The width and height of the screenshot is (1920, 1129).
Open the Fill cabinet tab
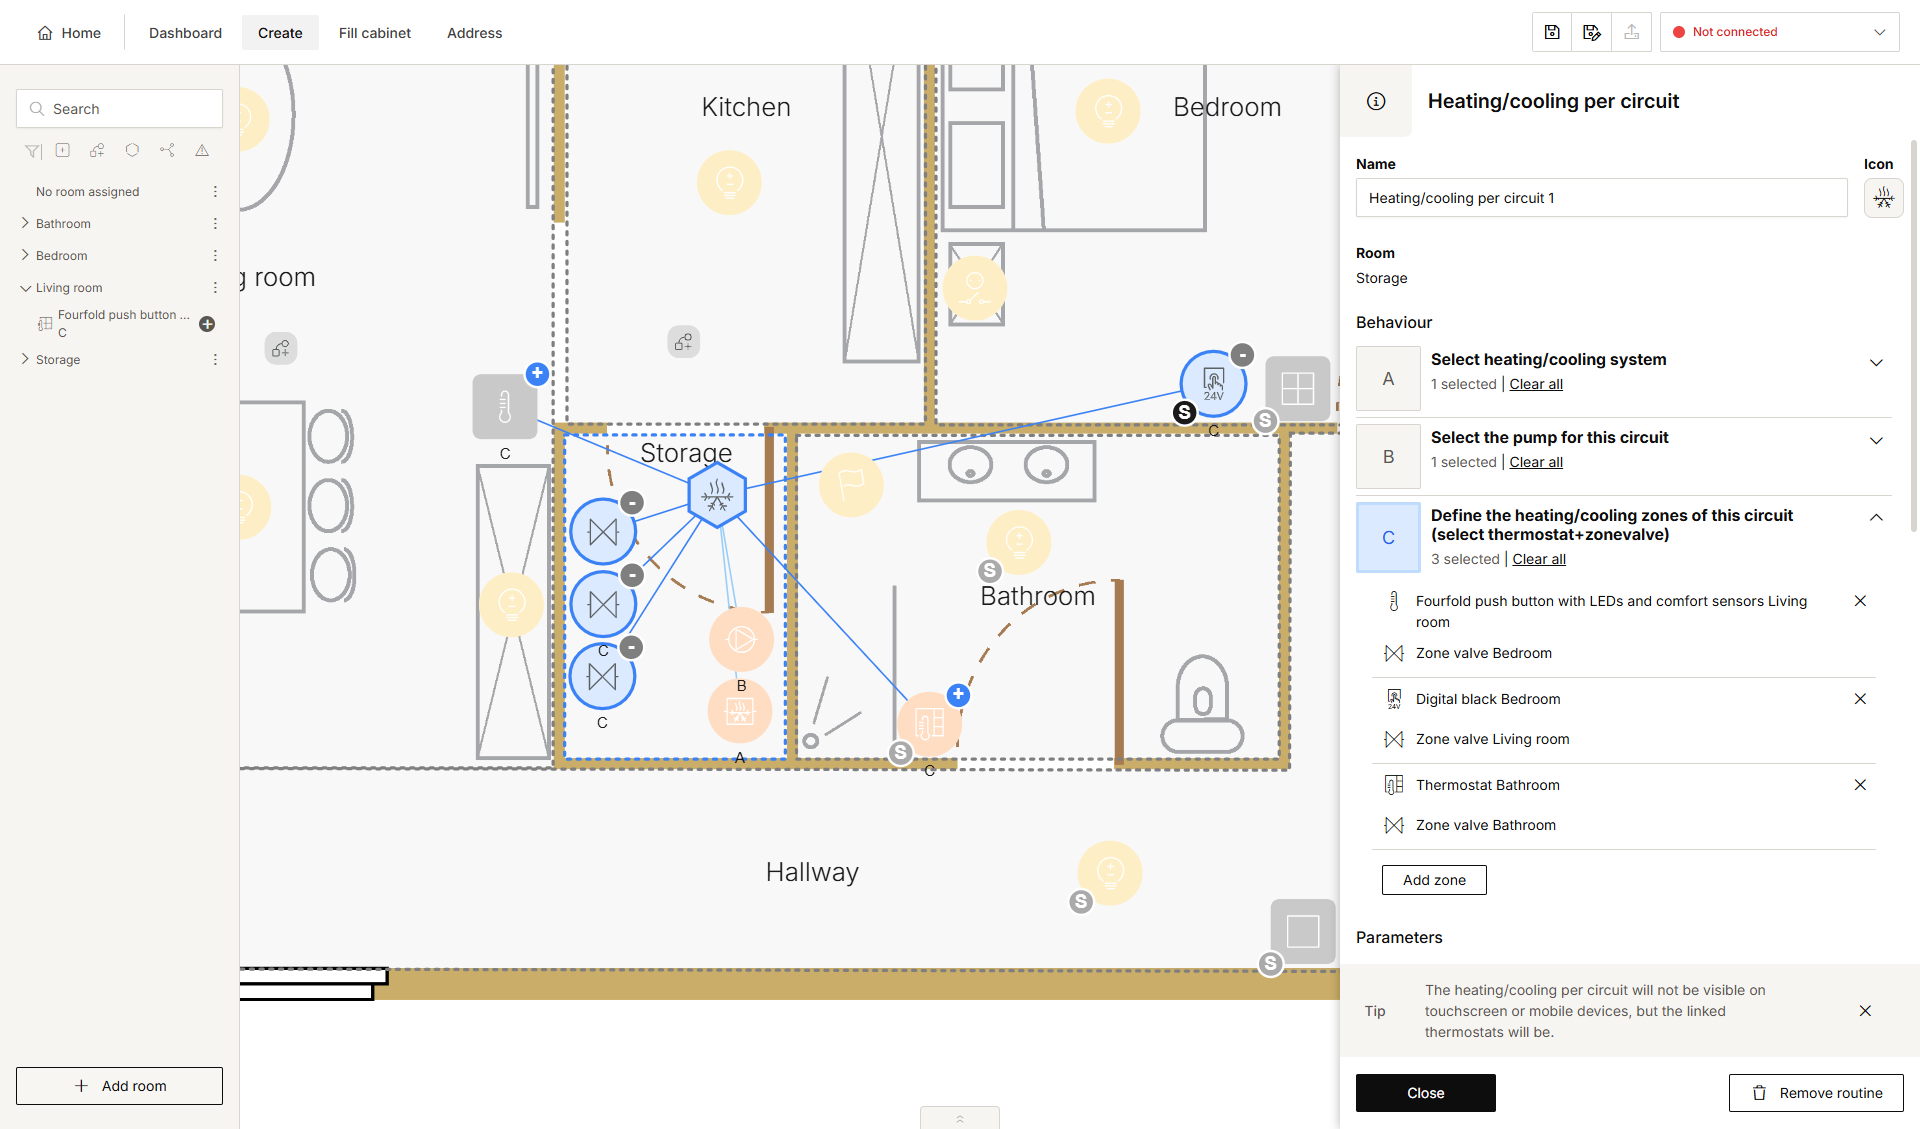[374, 33]
